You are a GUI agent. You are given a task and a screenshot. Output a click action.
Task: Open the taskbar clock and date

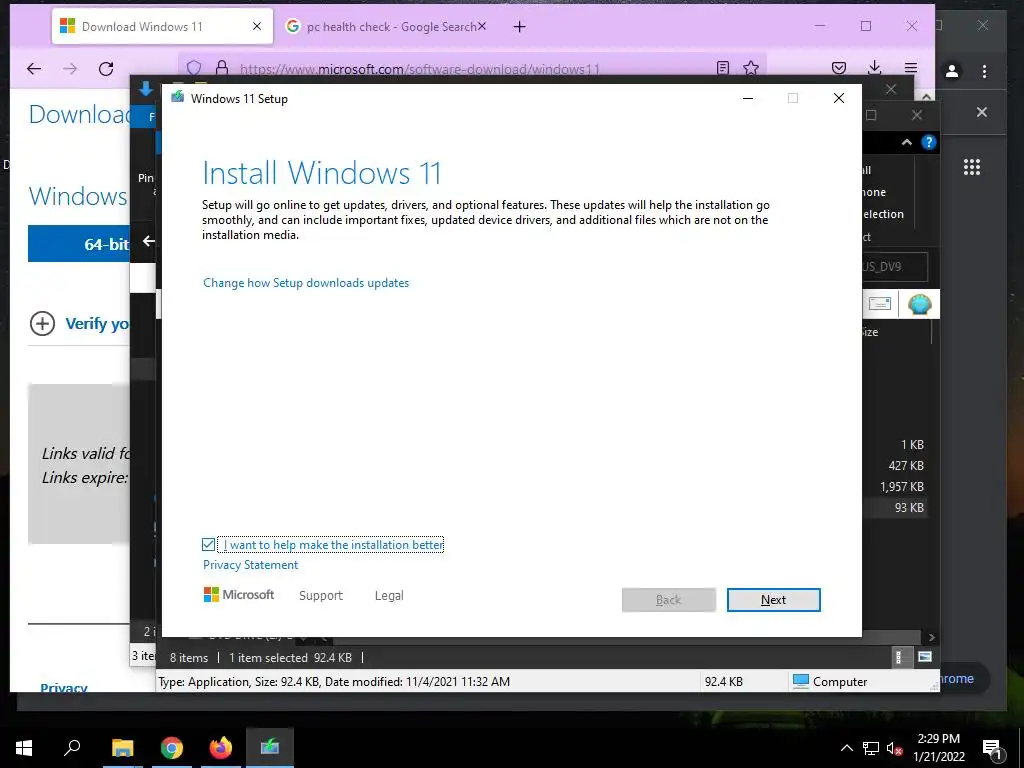click(938, 748)
